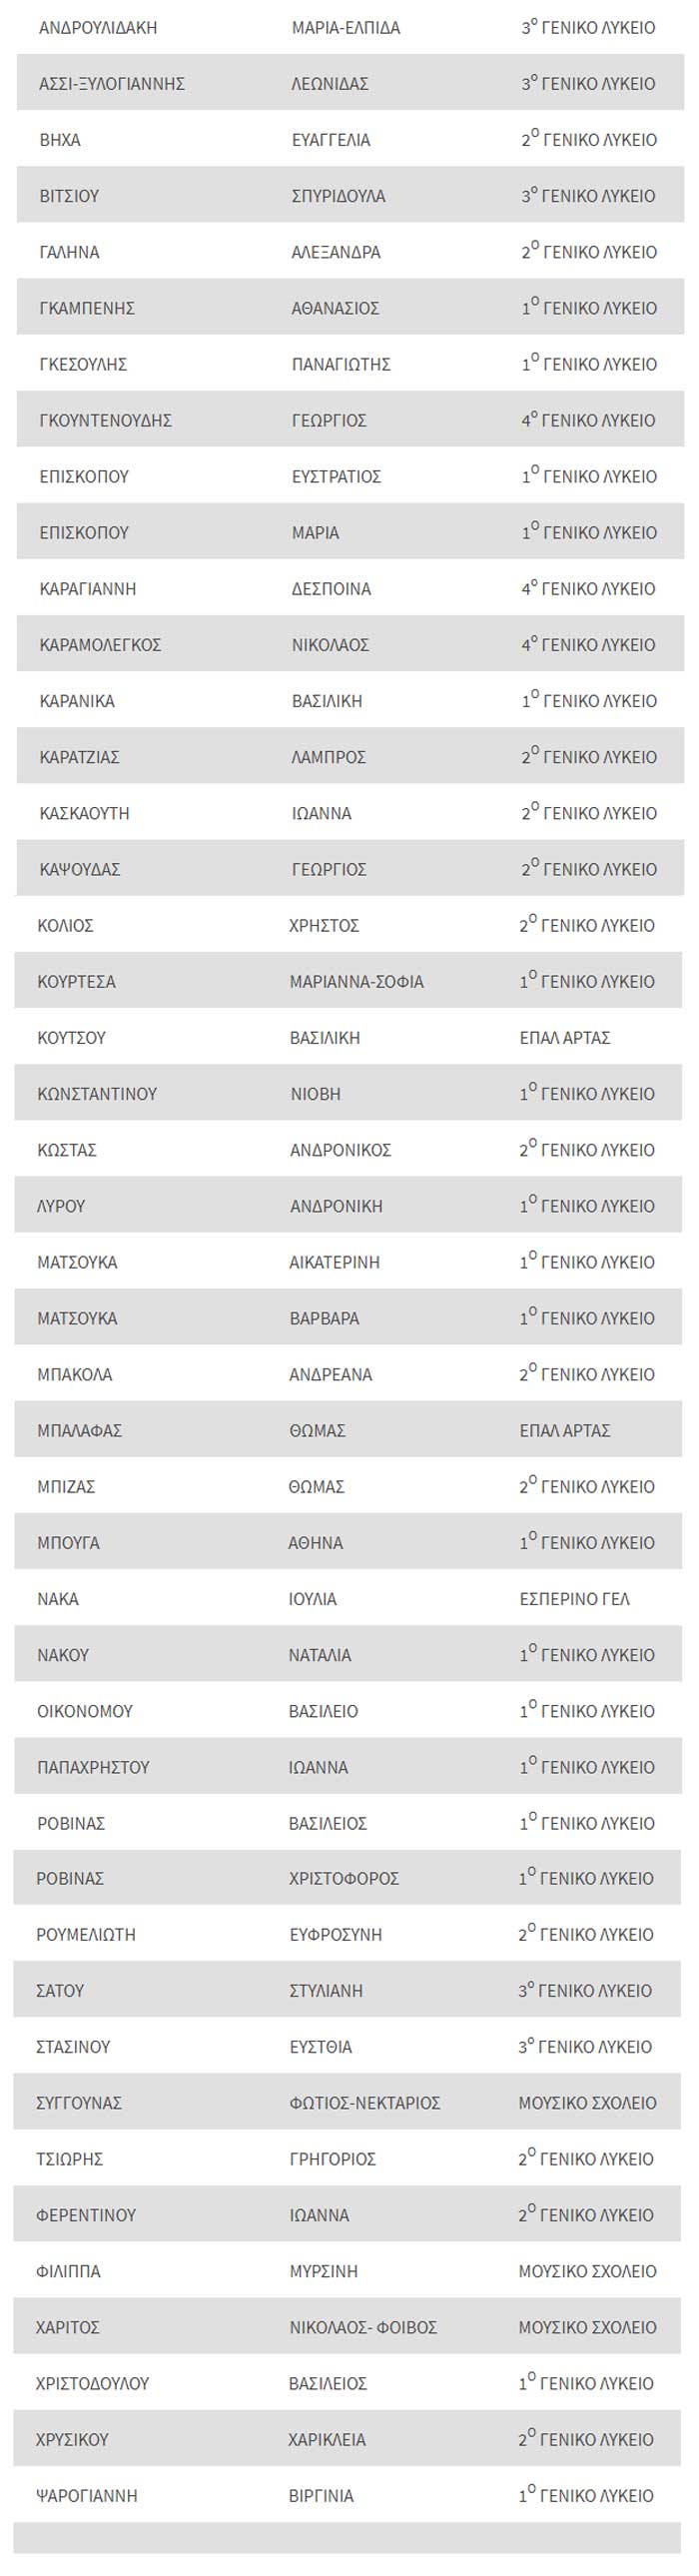Click the first name ΣΠΥΡΙΔΟΥΛΑ
Image resolution: width=699 pixels, height=2576 pixels.
[338, 196]
